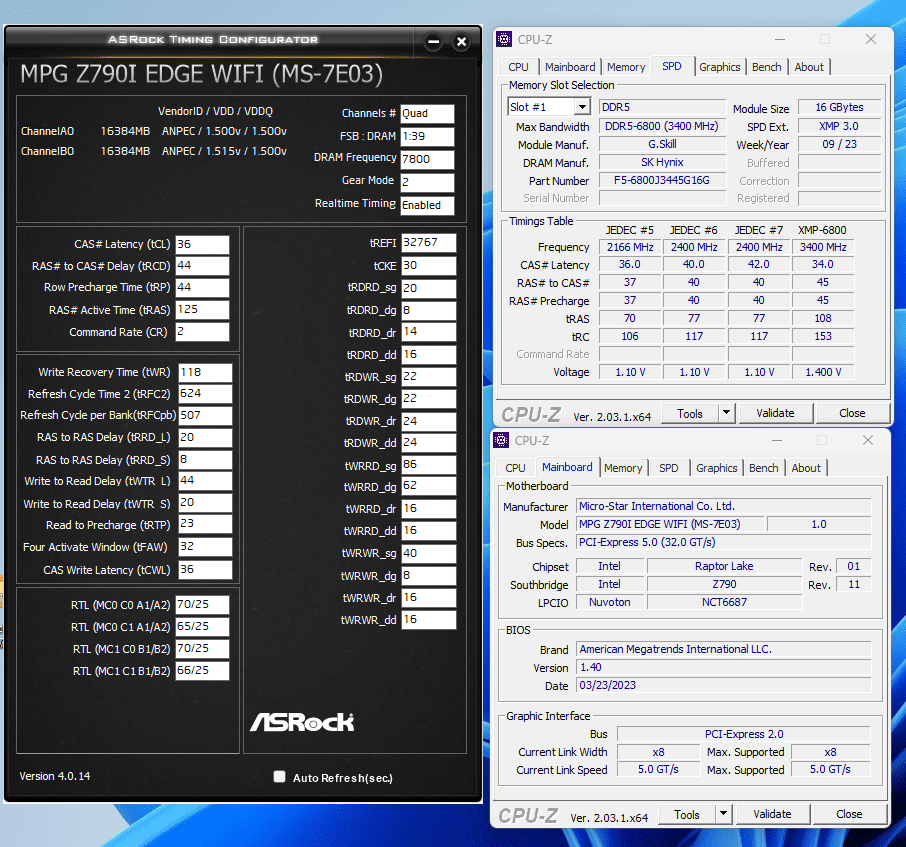Screen dimensions: 906x847
Task: Click the Gear Mode field
Action: pos(428,182)
